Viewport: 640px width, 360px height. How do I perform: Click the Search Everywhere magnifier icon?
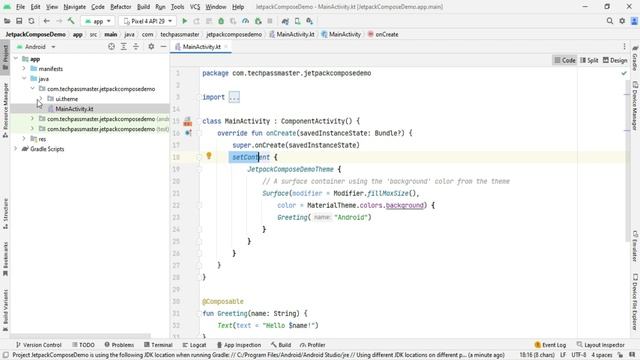[610, 21]
